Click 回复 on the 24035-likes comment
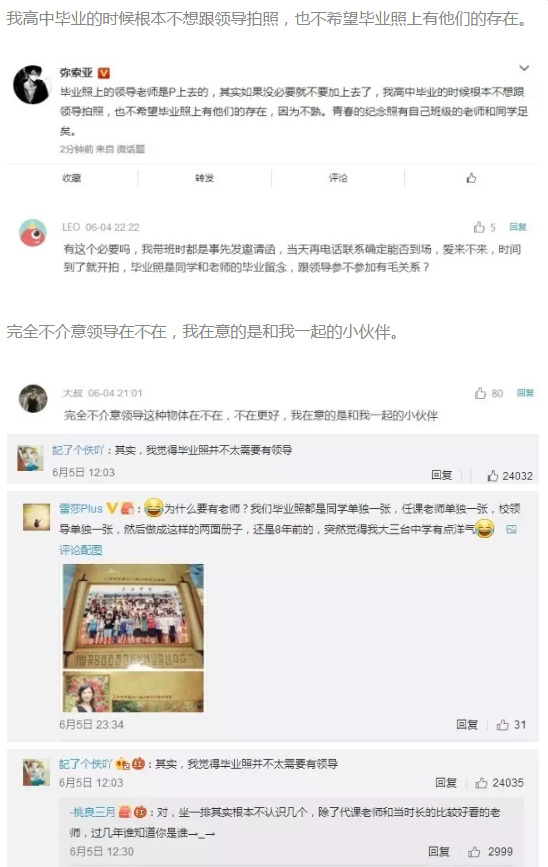The width and height of the screenshot is (548, 867). coord(446,783)
